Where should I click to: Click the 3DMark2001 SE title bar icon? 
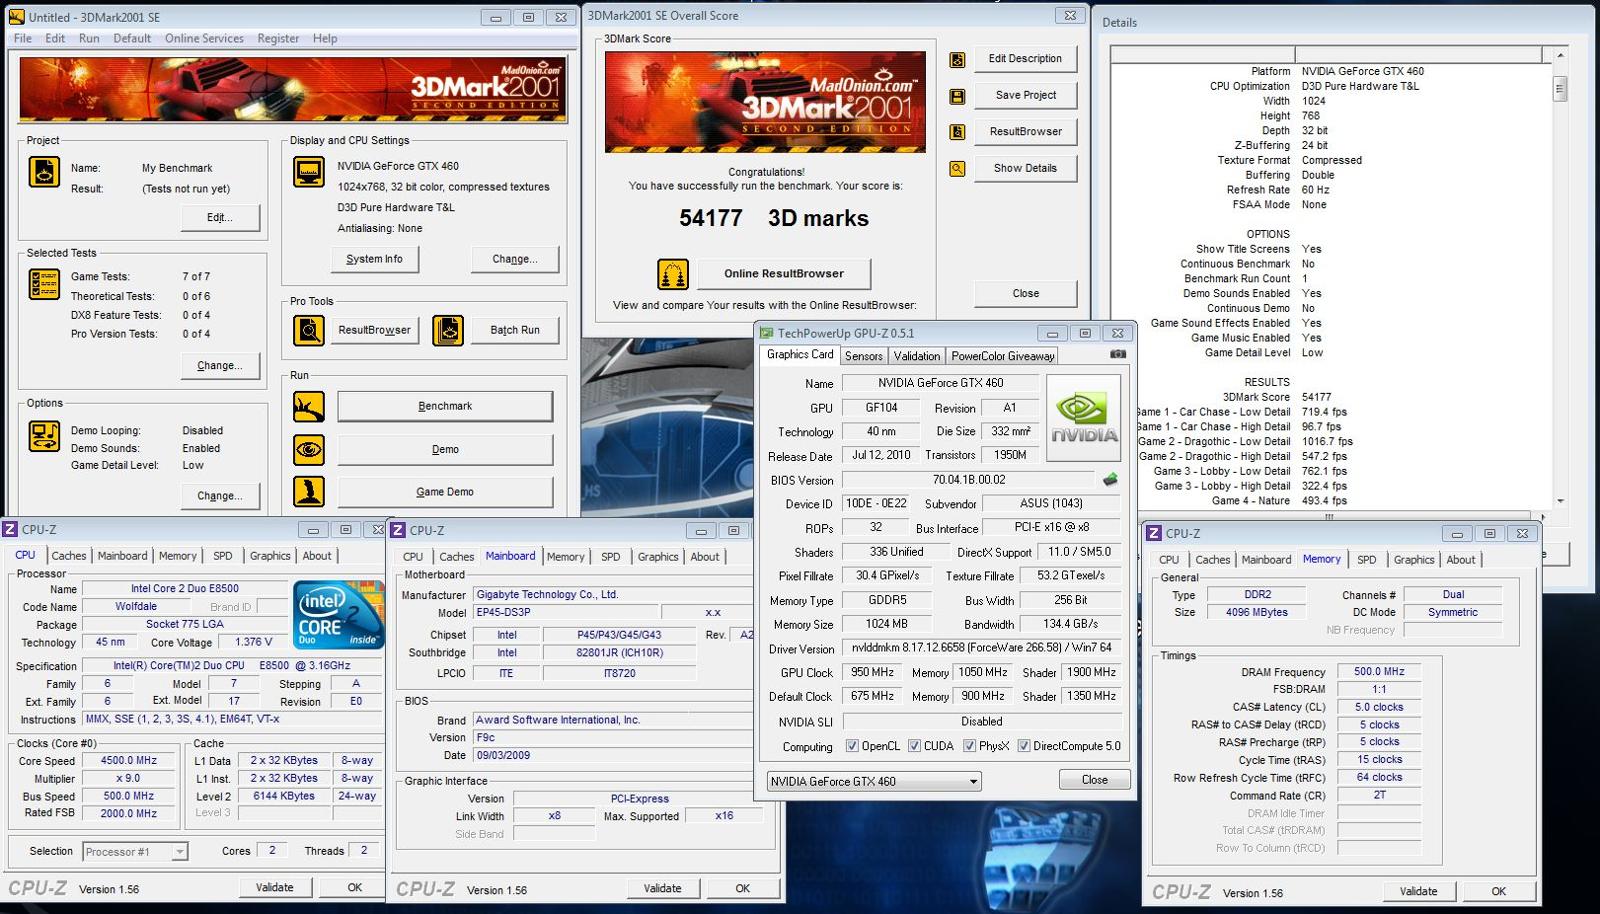16,17
